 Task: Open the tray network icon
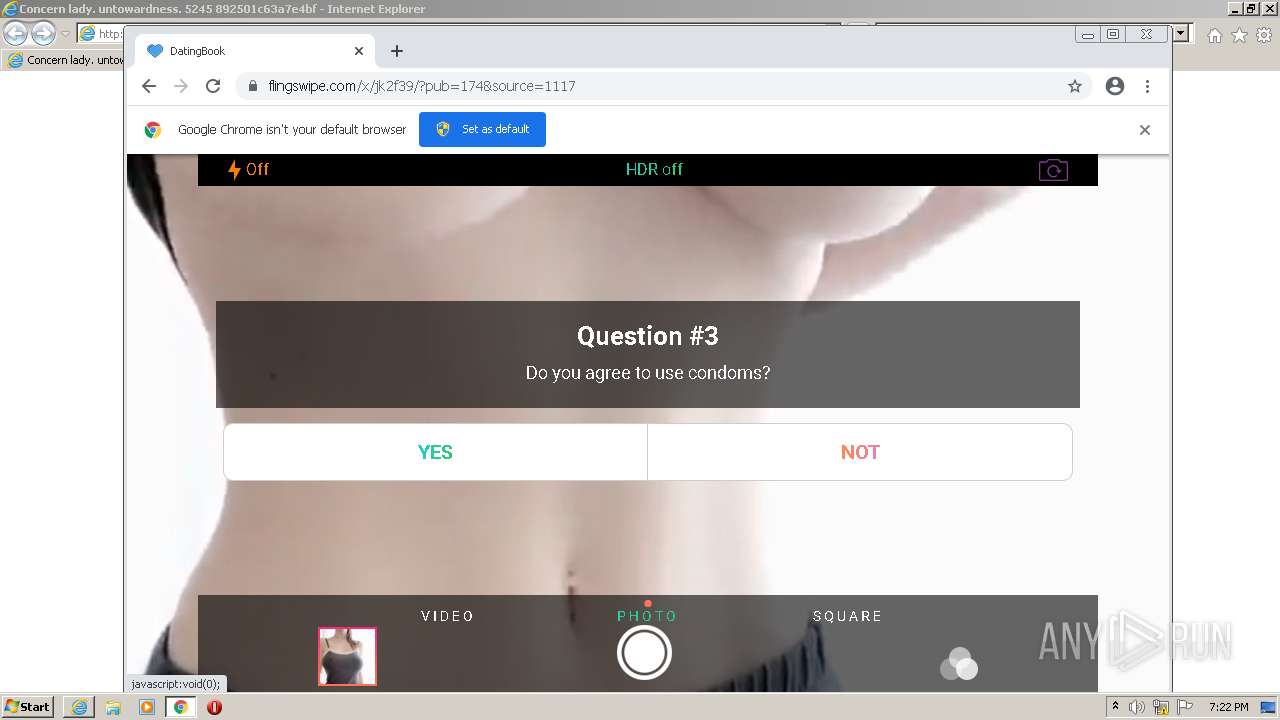click(1161, 707)
